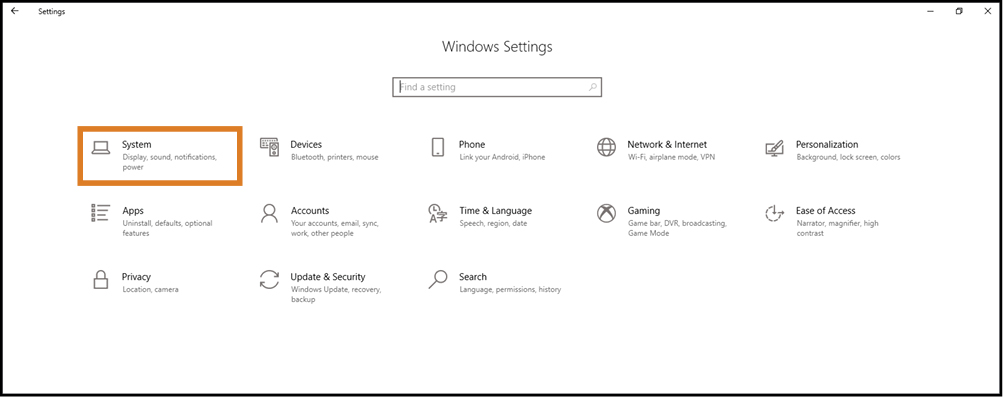Open the Apps list icon
1003x397 pixels.
[x=100, y=214]
